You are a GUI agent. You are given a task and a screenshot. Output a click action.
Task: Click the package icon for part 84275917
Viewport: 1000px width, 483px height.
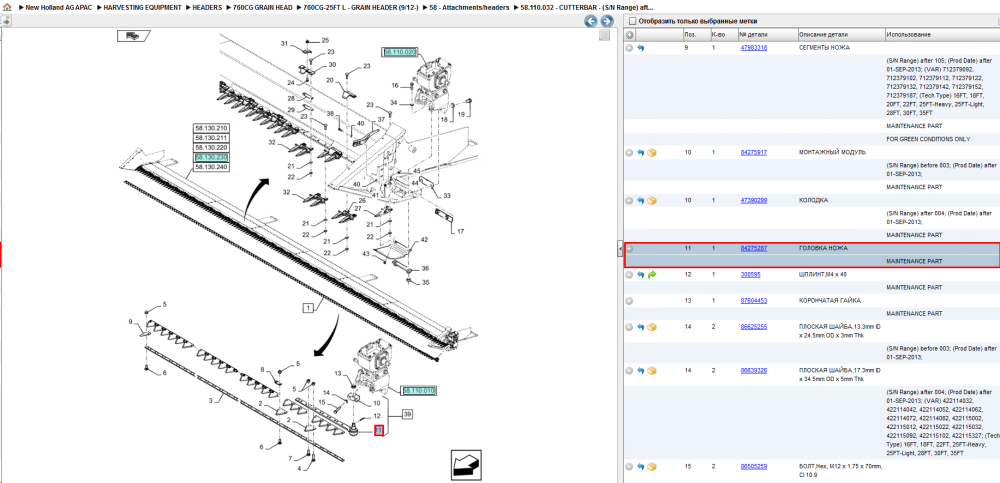click(x=652, y=153)
